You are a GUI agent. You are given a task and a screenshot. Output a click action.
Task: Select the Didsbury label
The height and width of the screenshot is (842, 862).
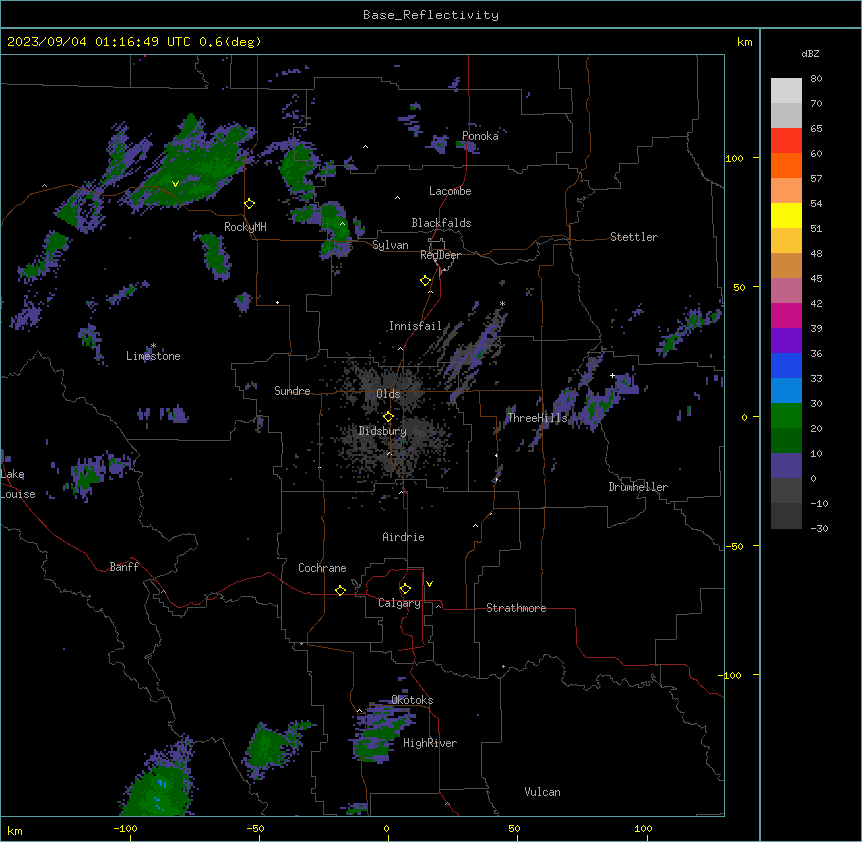(x=382, y=431)
